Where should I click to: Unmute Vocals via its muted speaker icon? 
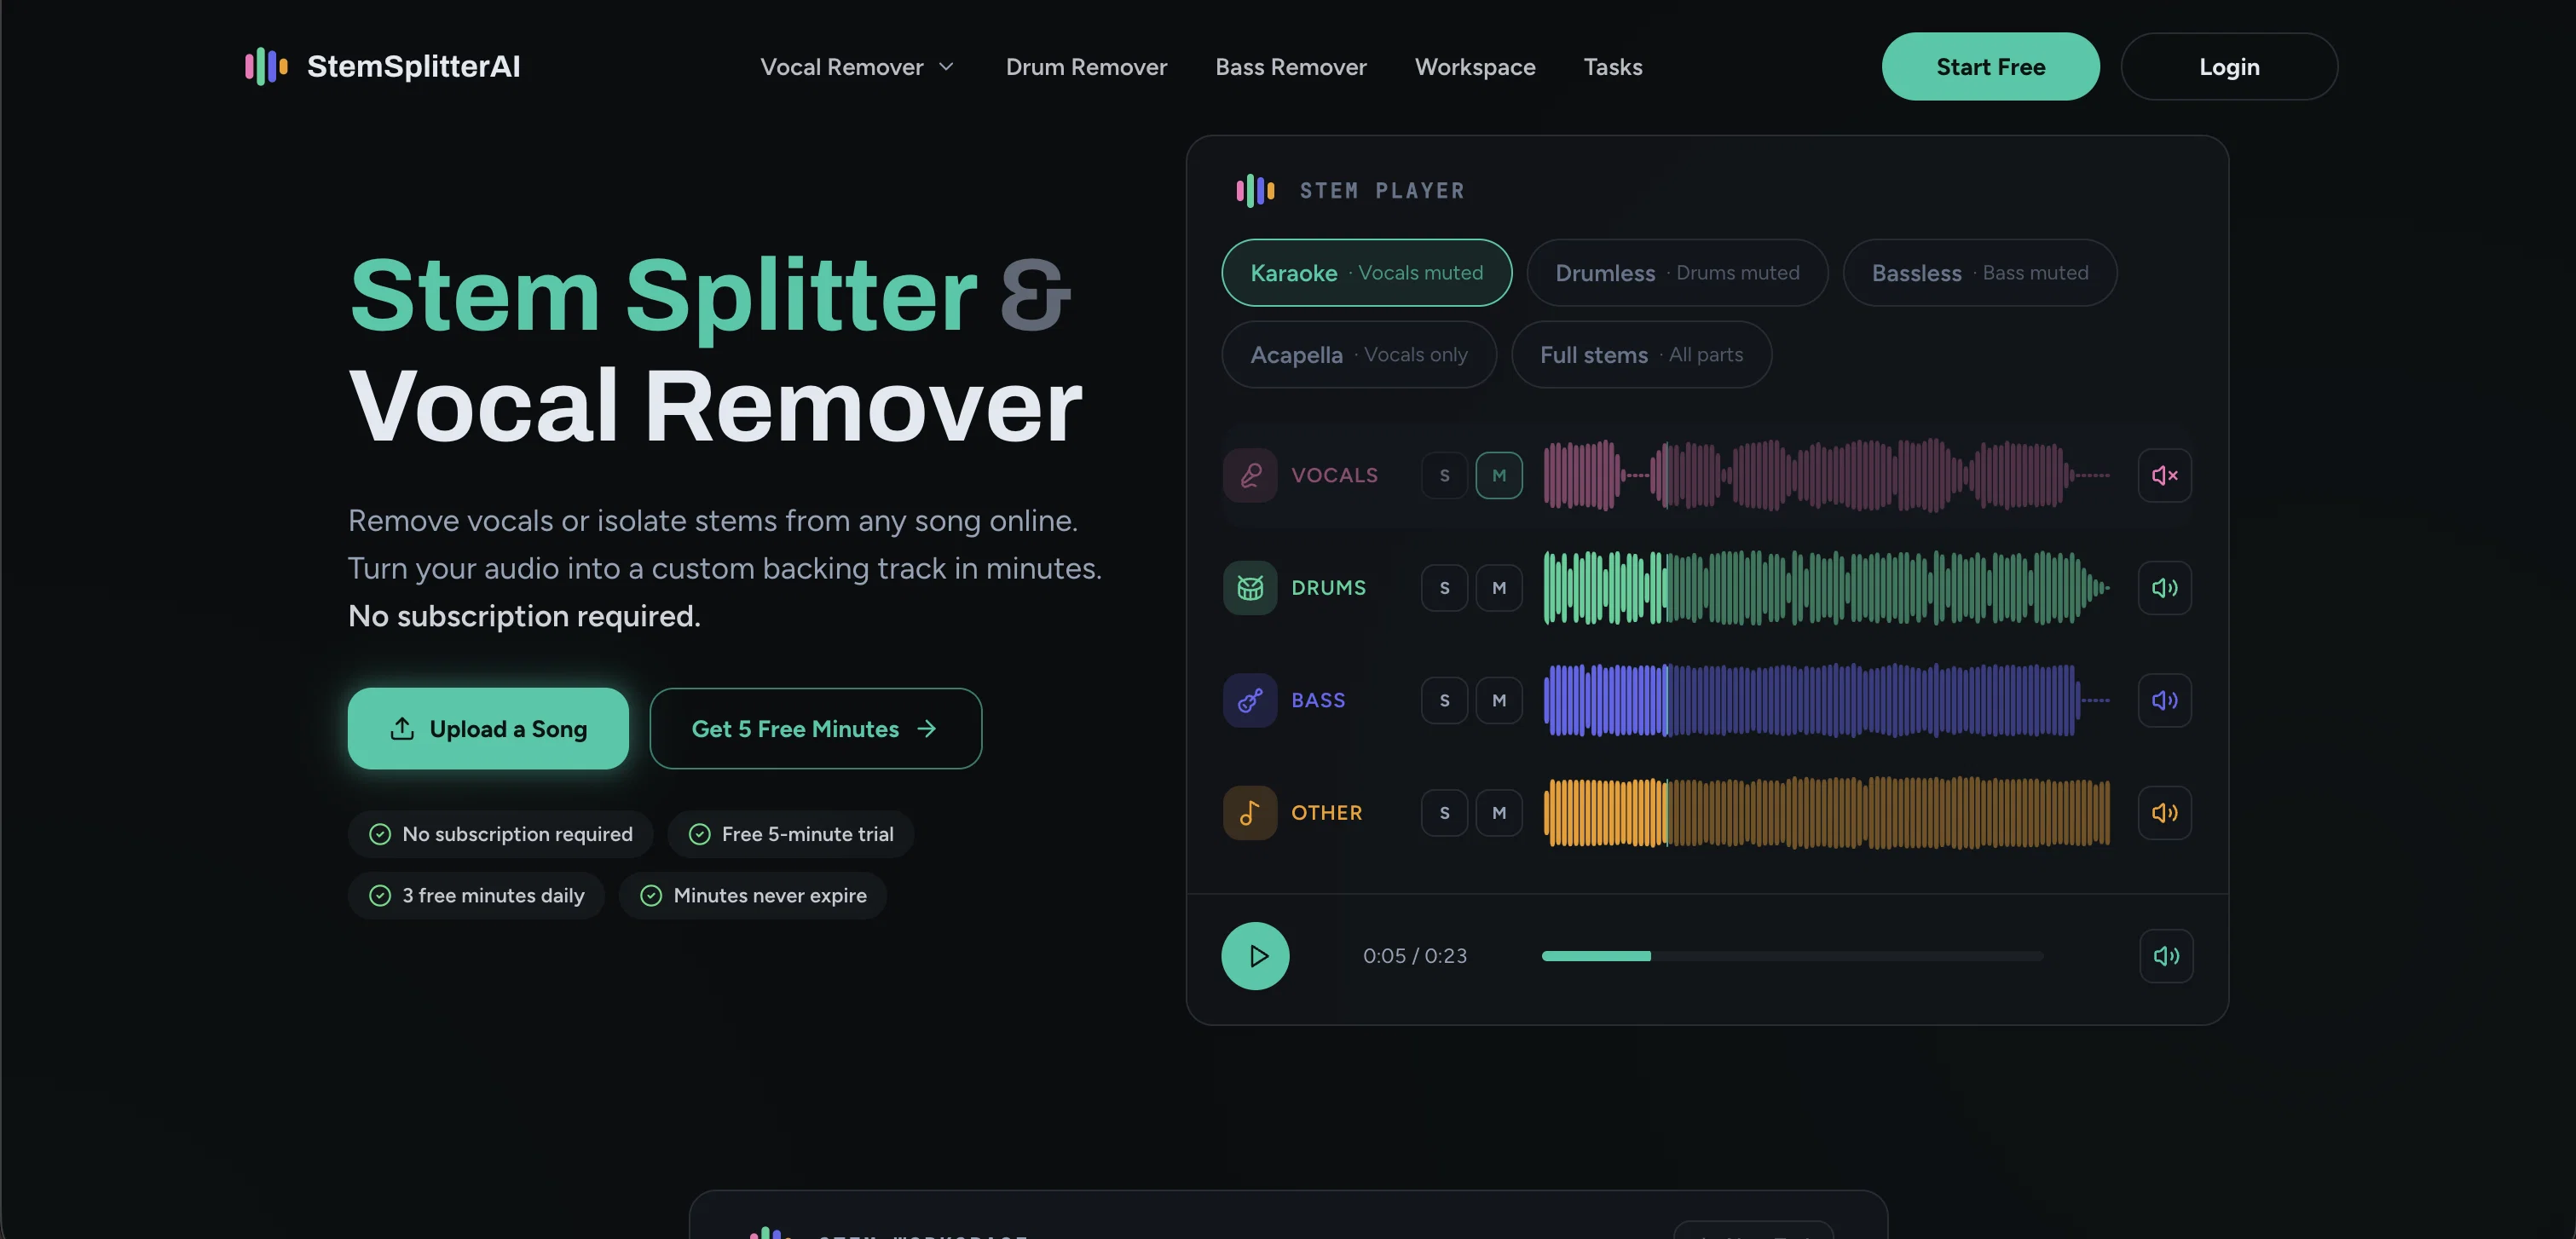coord(2165,475)
